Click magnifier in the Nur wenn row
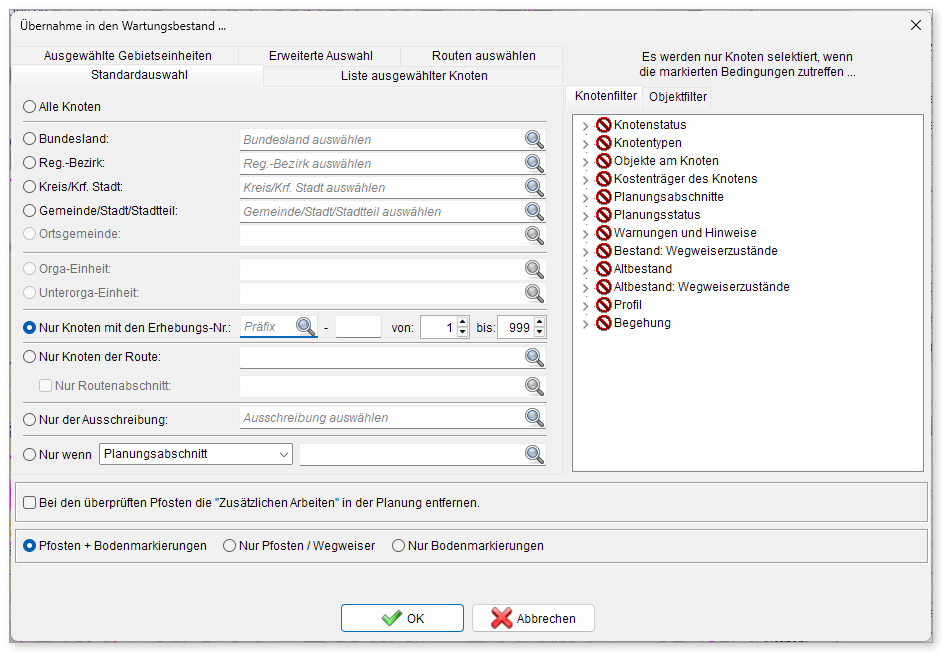Image resolution: width=942 pixels, height=652 pixels. coord(534,454)
